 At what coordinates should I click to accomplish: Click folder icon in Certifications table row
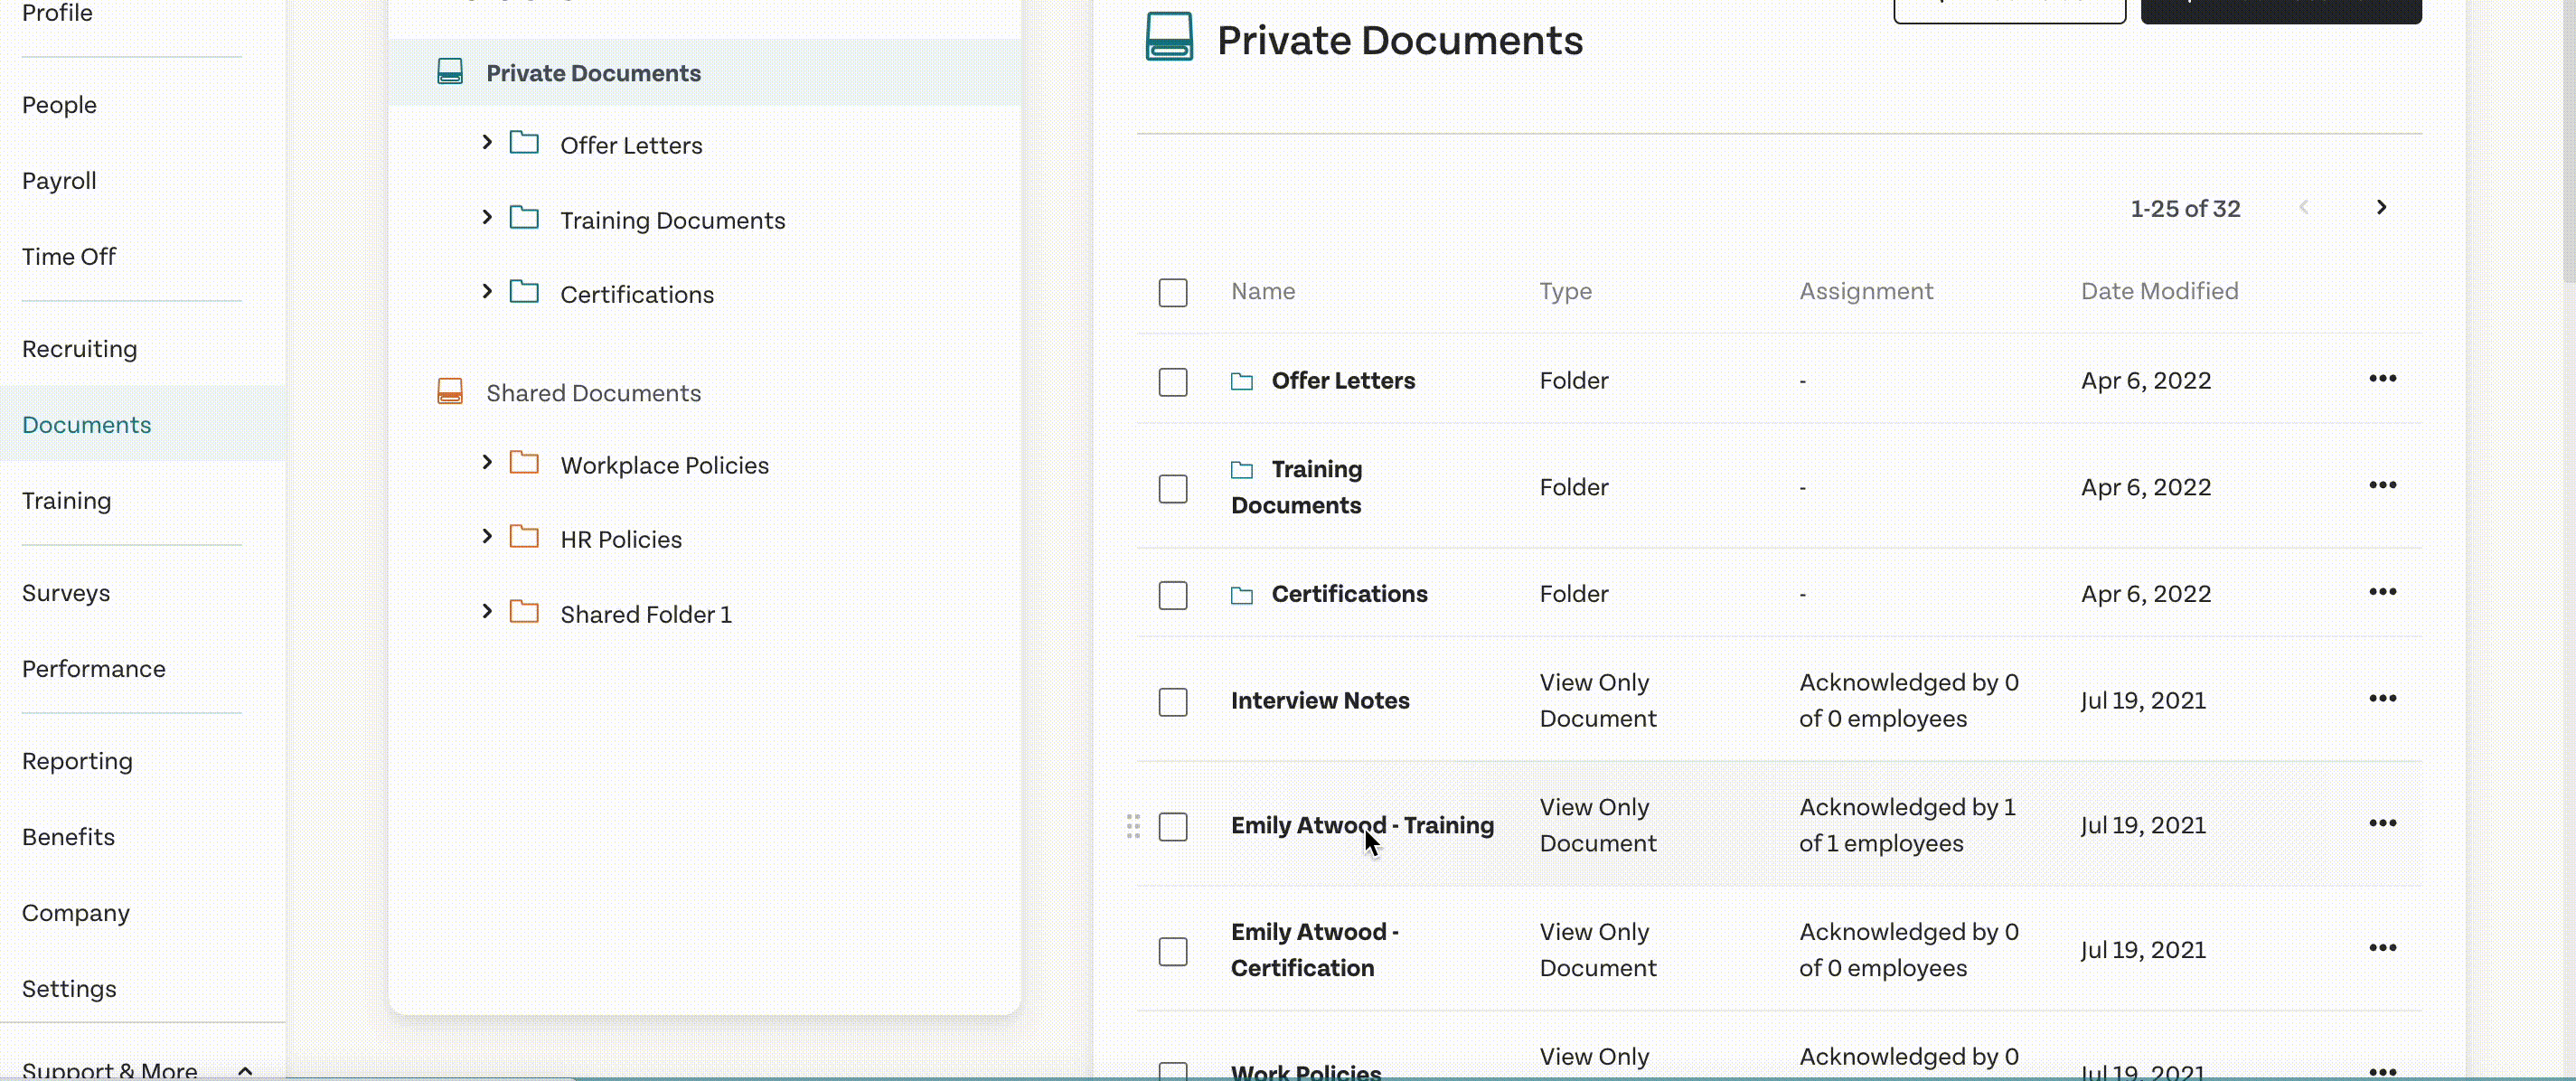tap(1242, 595)
